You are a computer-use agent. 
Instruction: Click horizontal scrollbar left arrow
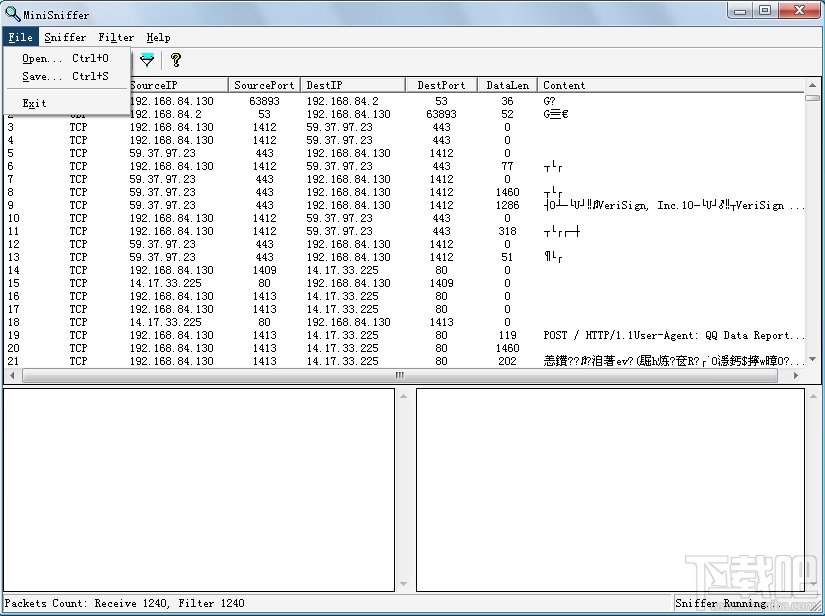[x=12, y=376]
